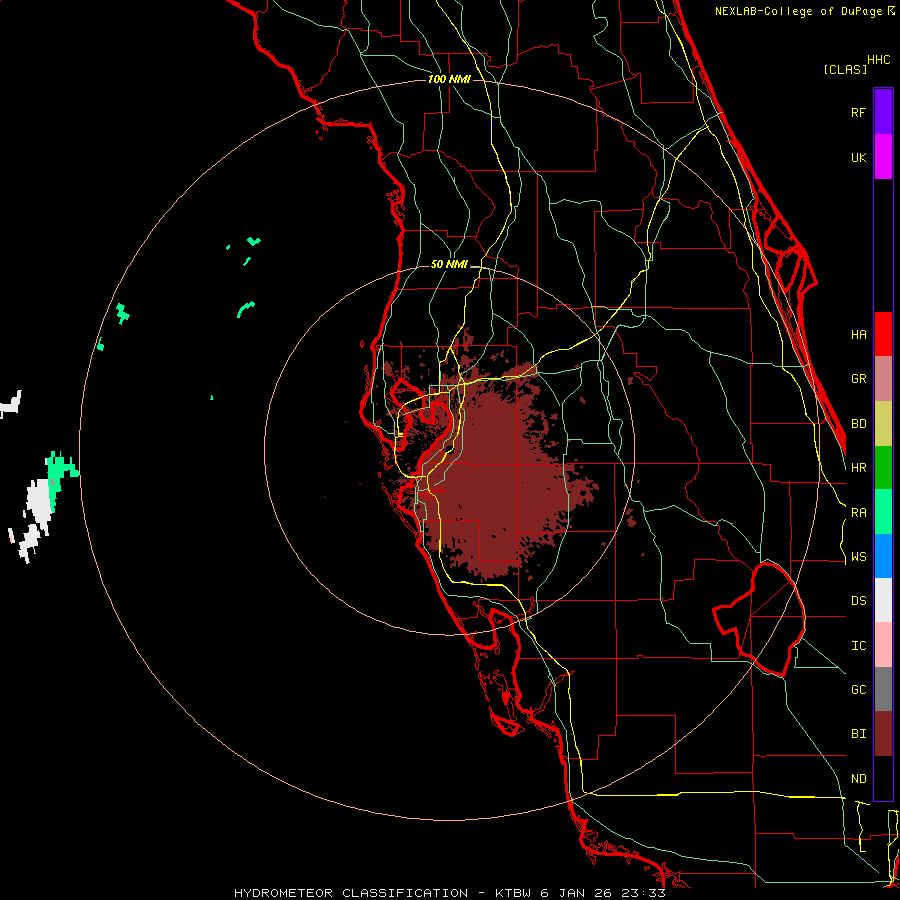
Task: Click the 100 NMI range ring label
Action: pyautogui.click(x=449, y=79)
